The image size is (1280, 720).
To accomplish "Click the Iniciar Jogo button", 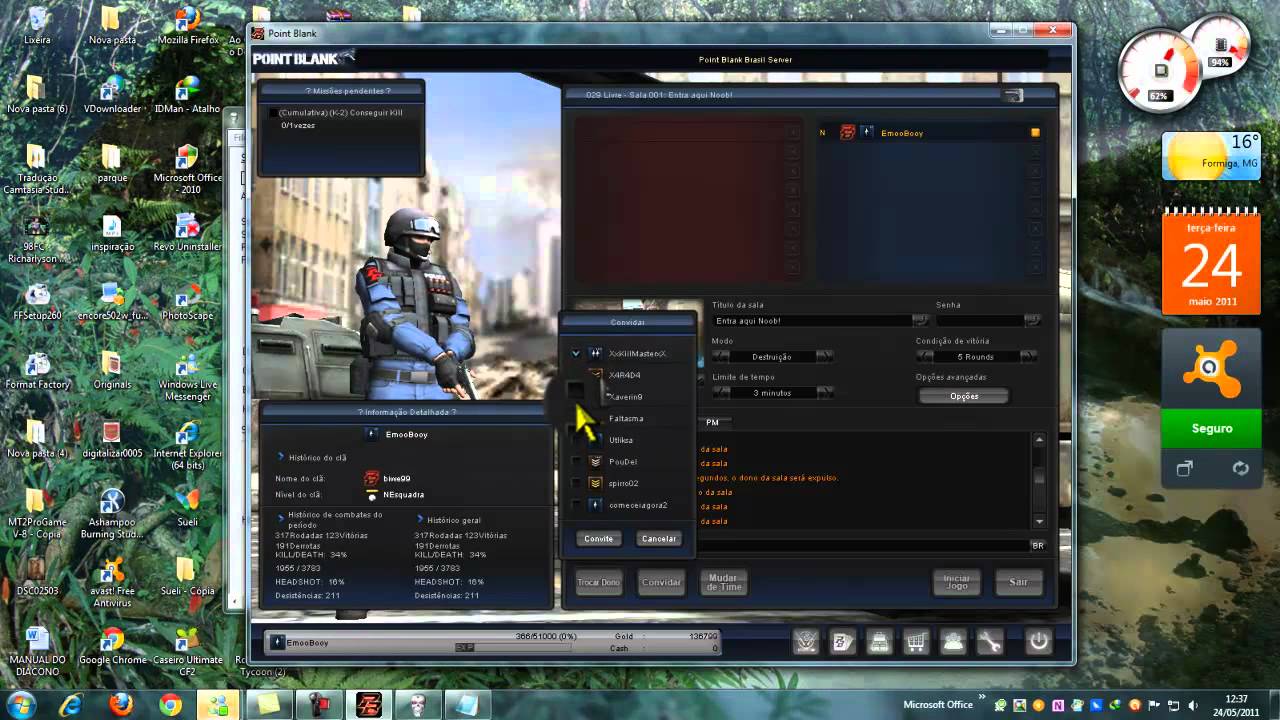I will (956, 582).
